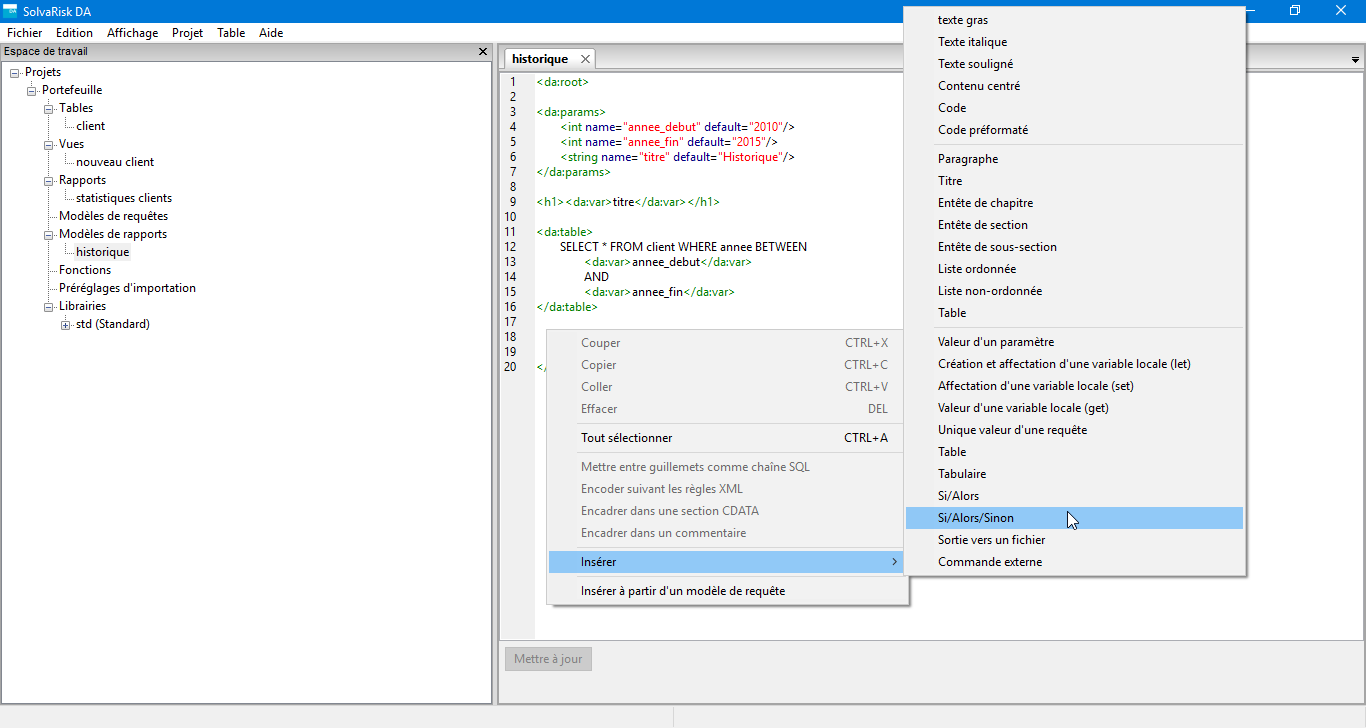
Task: Open the Affichage menu
Action: tap(132, 33)
